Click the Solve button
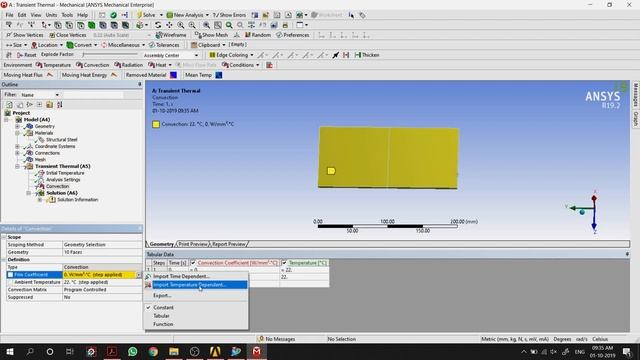Image resolution: width=640 pixels, height=360 pixels. (x=146, y=15)
